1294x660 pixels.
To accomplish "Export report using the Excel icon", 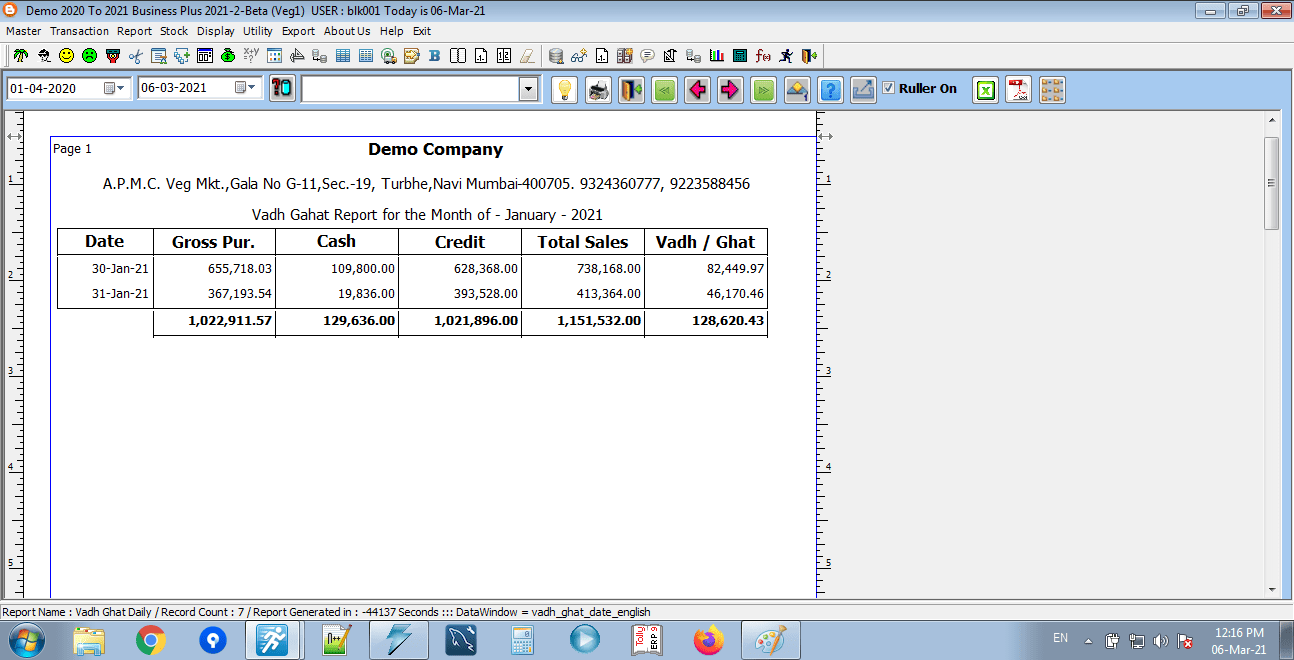I will click(x=986, y=90).
